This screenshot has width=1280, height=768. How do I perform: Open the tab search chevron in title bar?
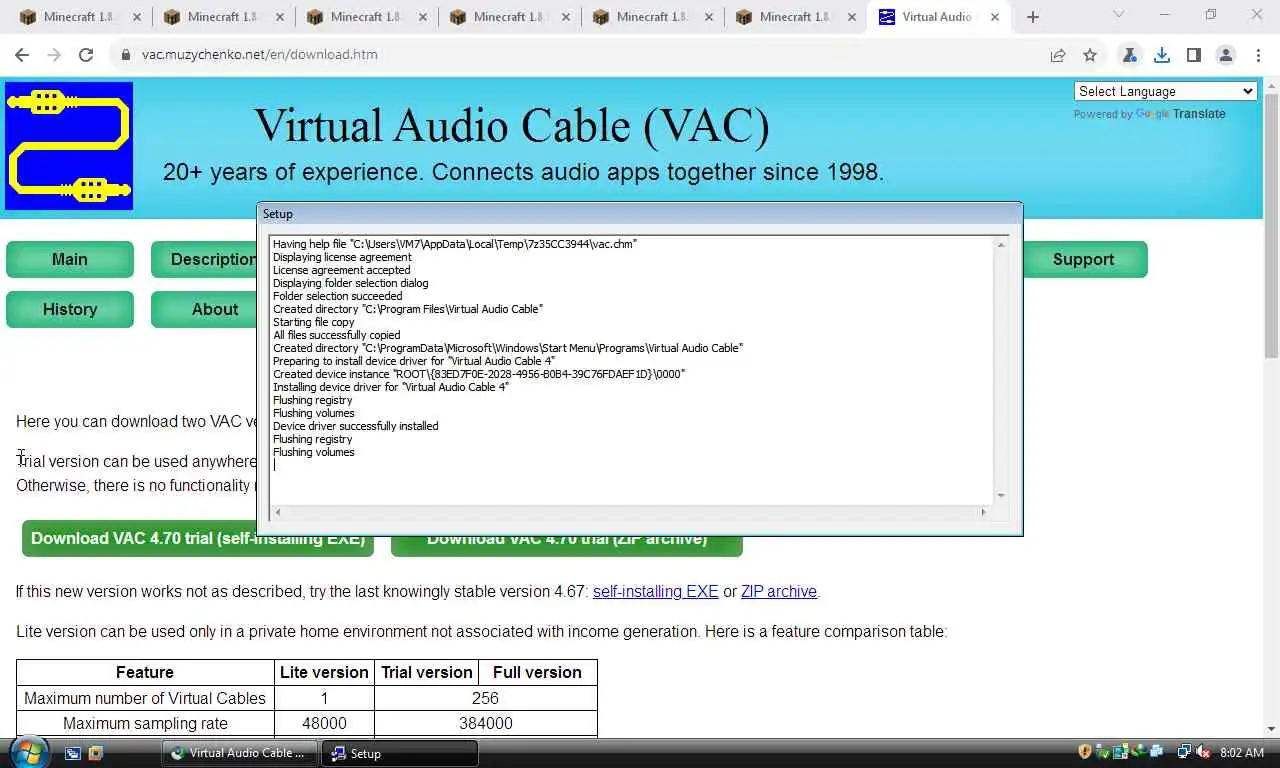1118,15
